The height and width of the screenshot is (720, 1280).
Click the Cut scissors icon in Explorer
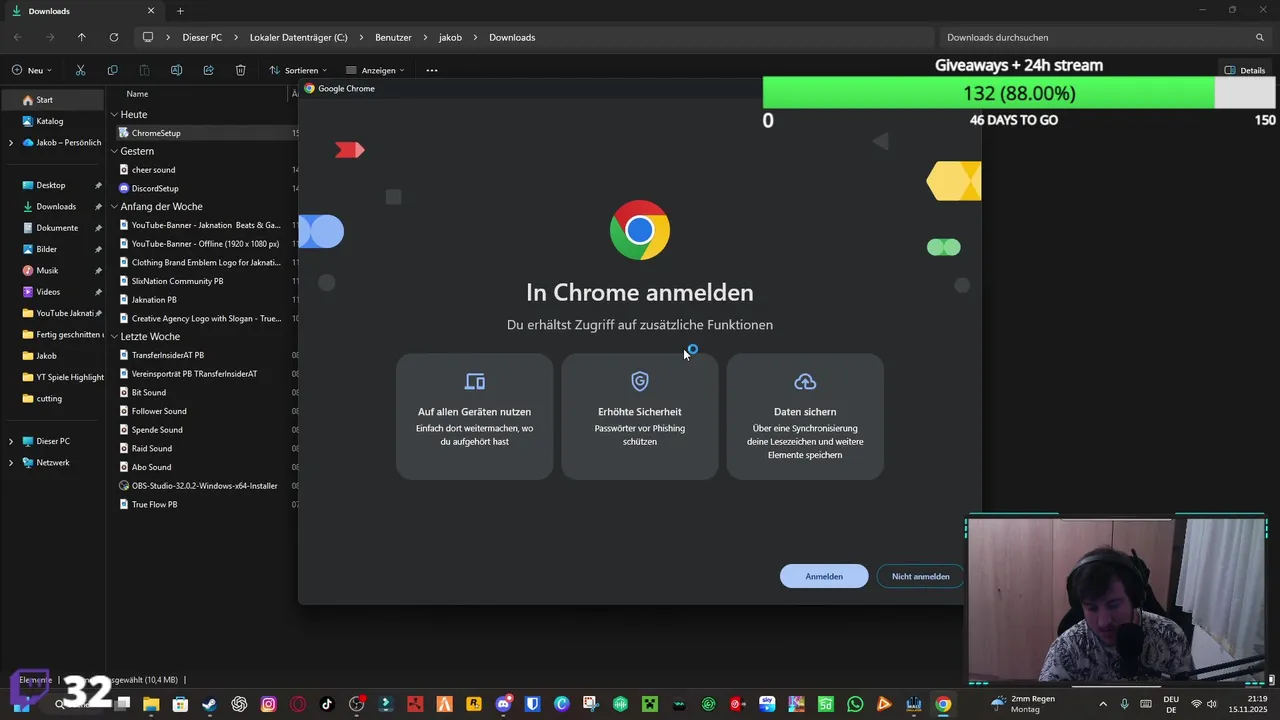pos(80,70)
